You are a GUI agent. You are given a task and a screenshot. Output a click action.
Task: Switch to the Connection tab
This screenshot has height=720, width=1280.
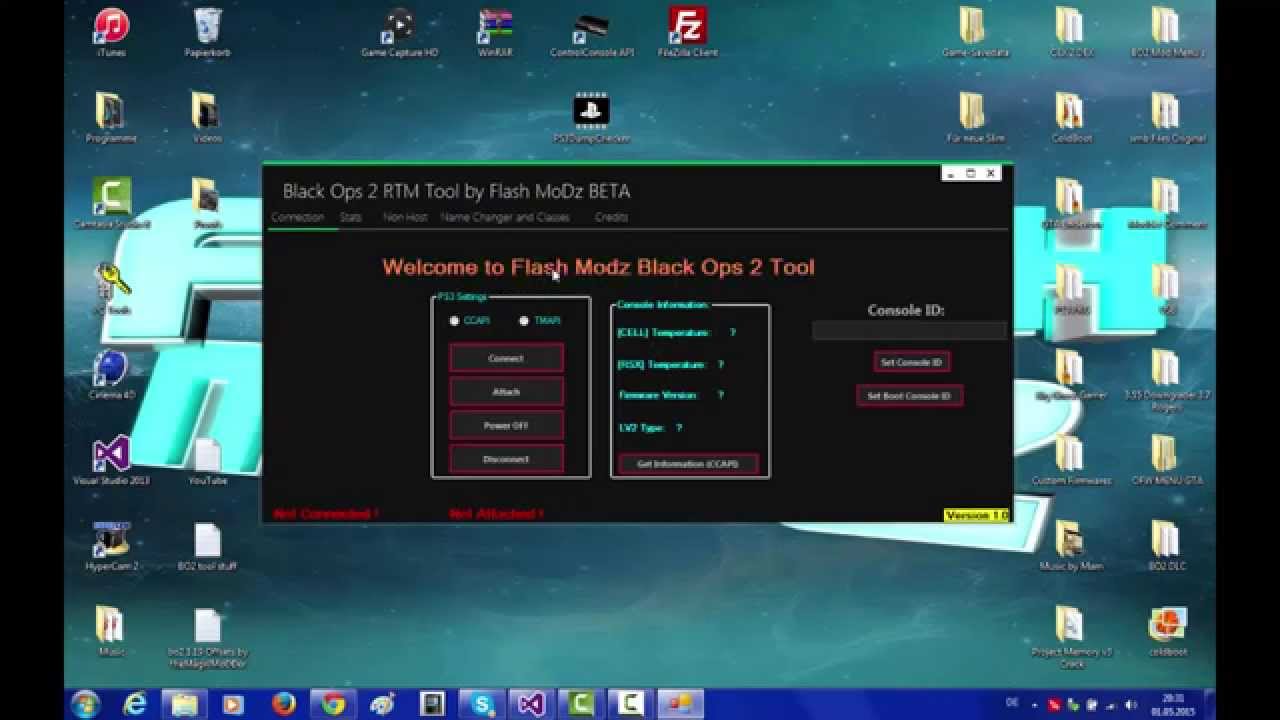297,217
